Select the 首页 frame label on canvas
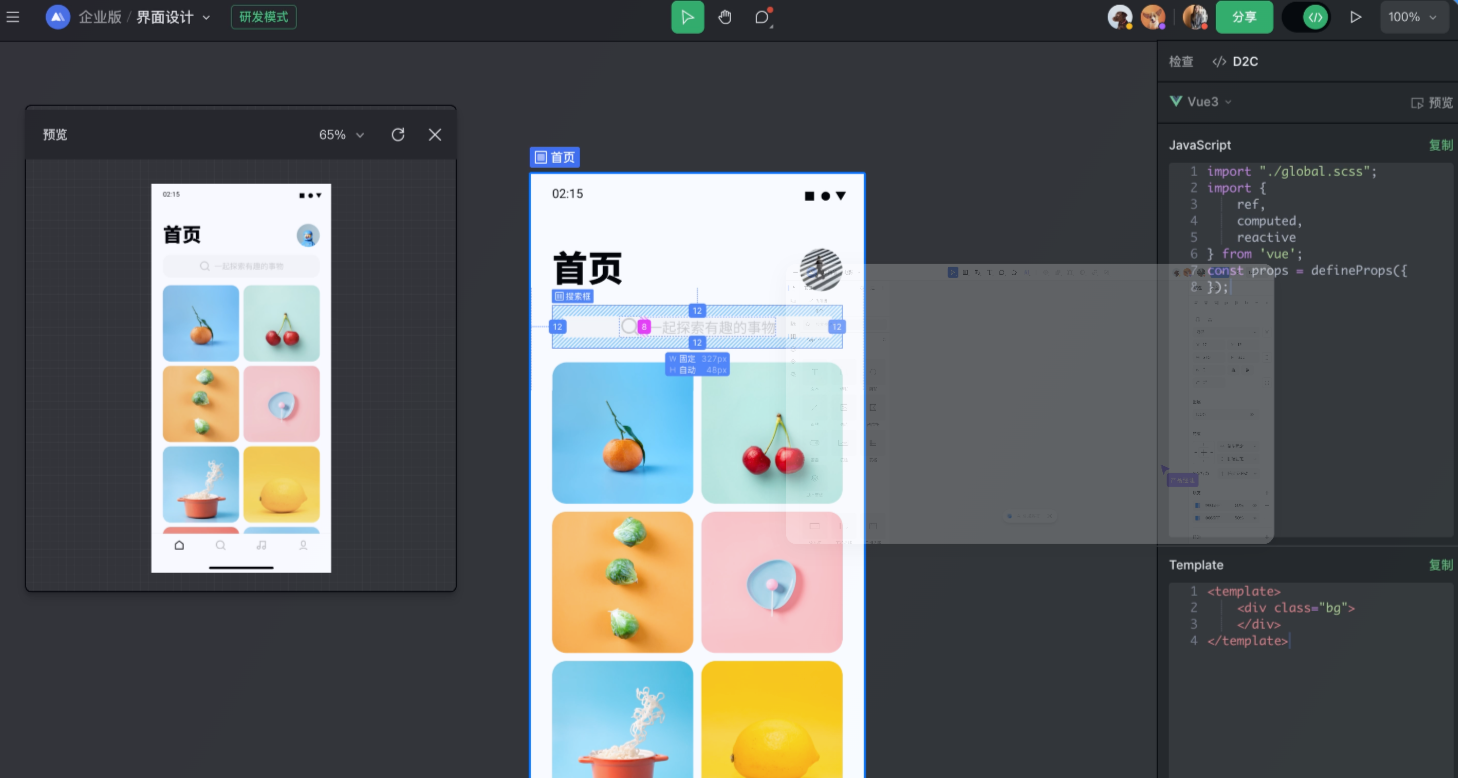This screenshot has width=1458, height=778. click(x=555, y=157)
